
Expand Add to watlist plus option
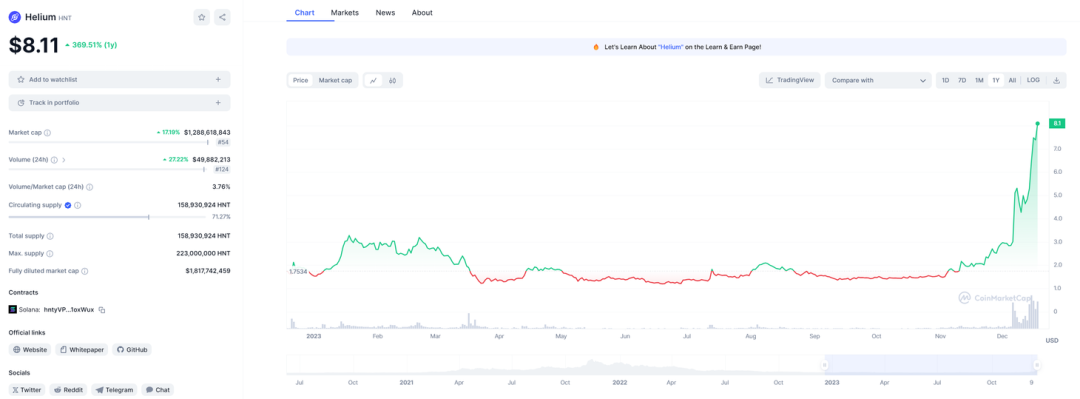point(218,80)
